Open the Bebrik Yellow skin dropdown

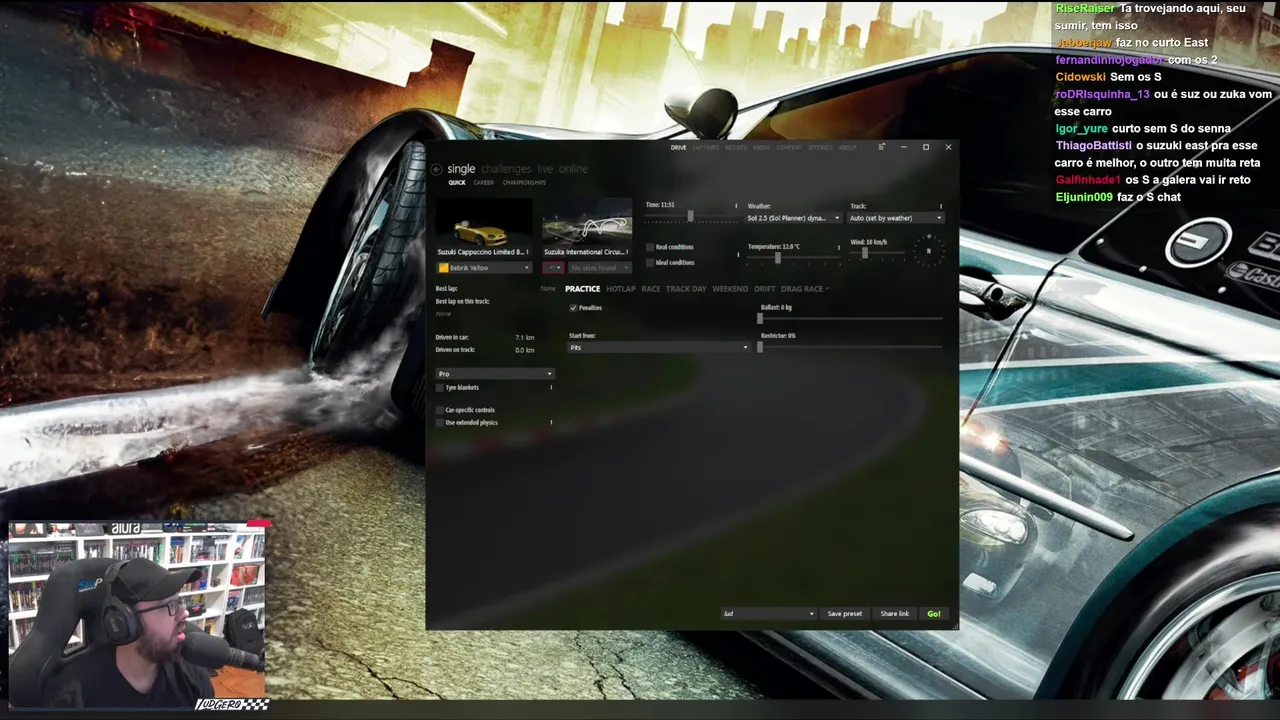click(x=484, y=268)
